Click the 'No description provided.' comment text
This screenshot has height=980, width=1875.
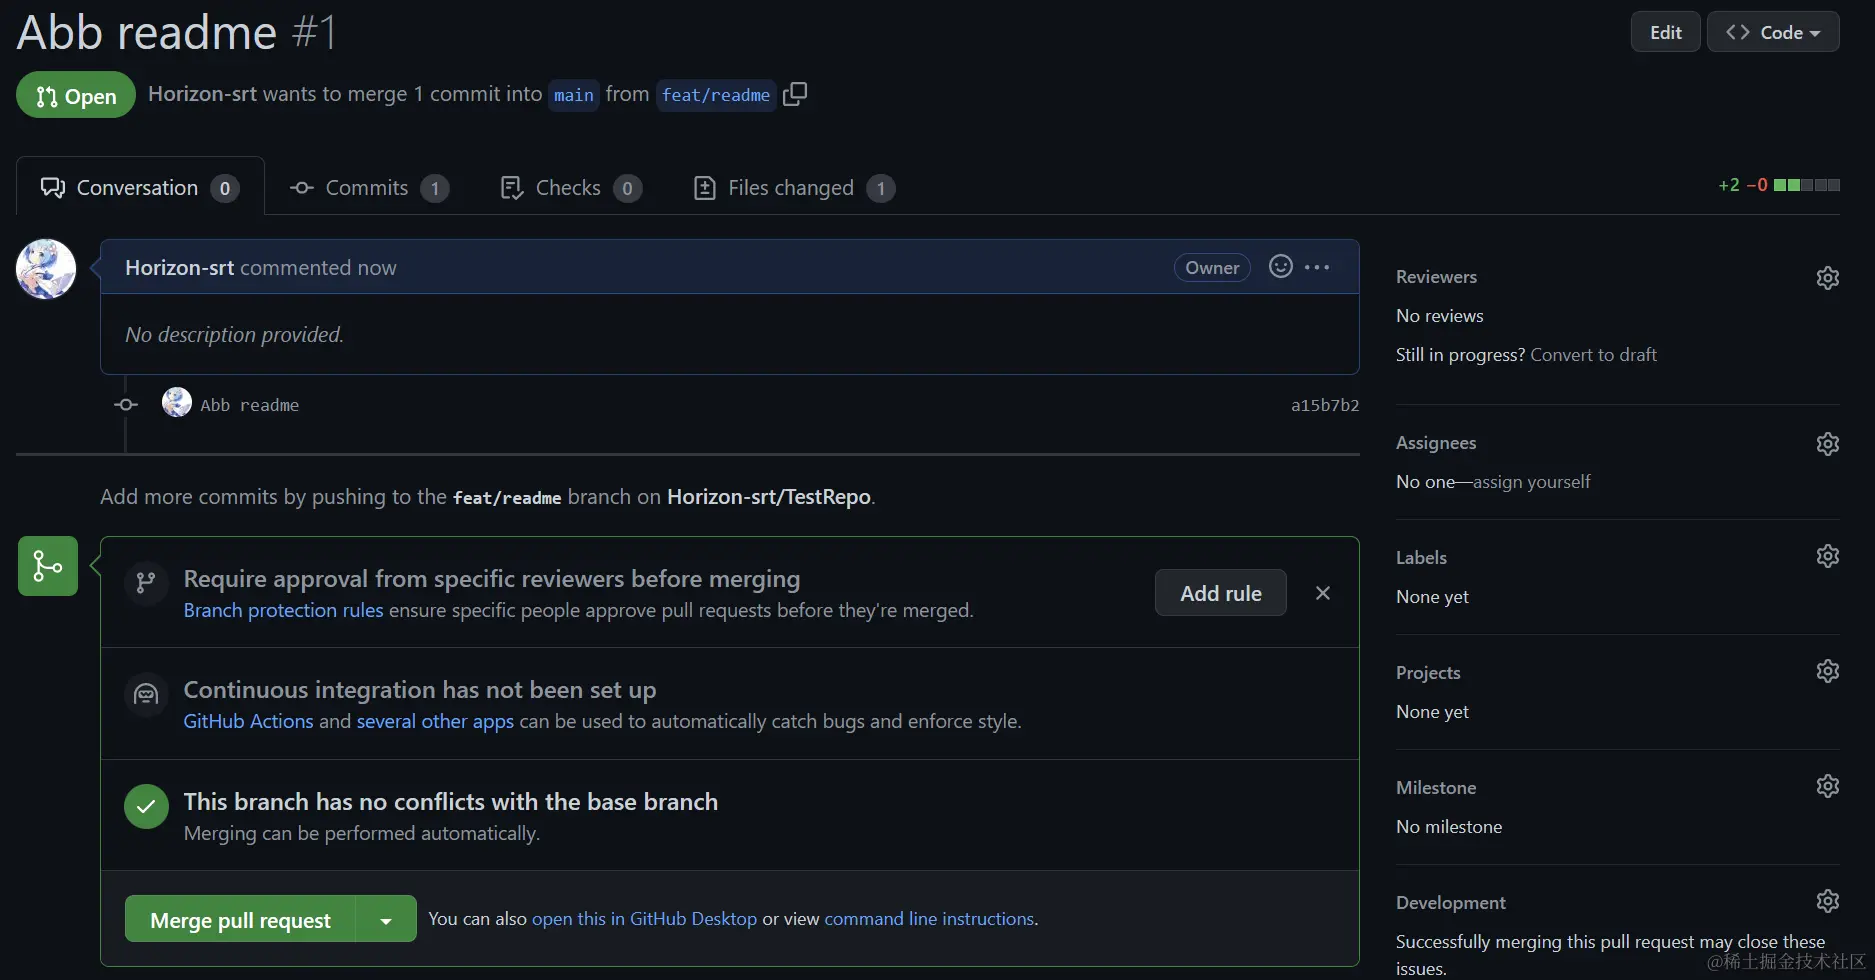[x=234, y=334]
